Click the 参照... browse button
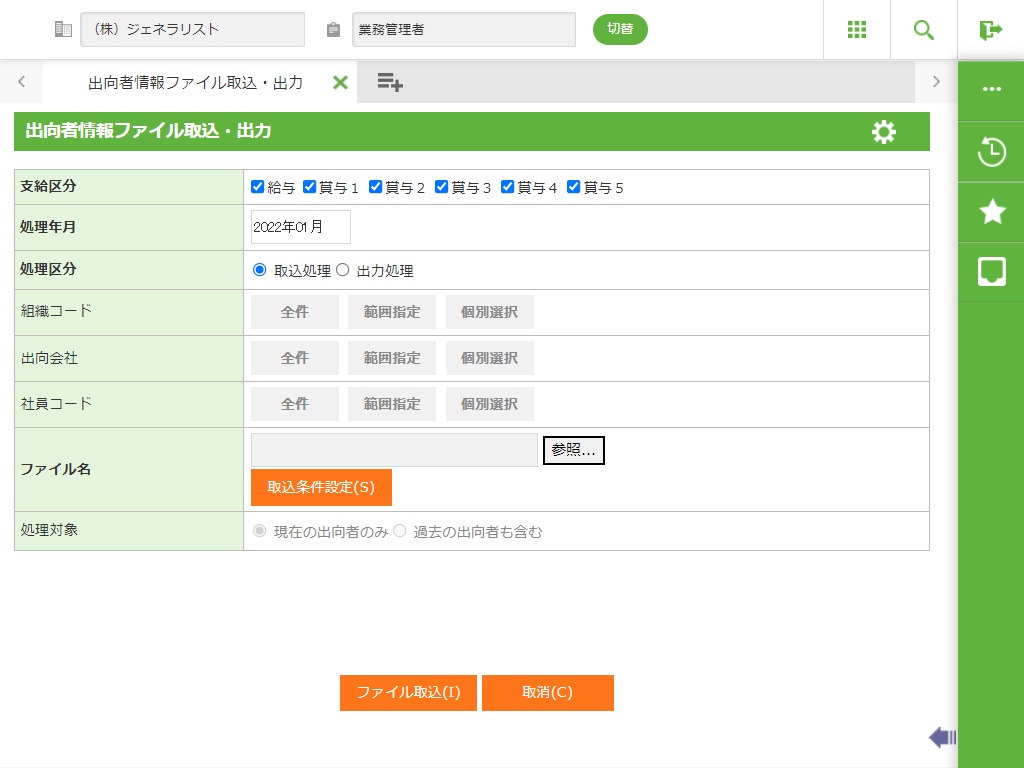The width and height of the screenshot is (1024, 768). [573, 451]
